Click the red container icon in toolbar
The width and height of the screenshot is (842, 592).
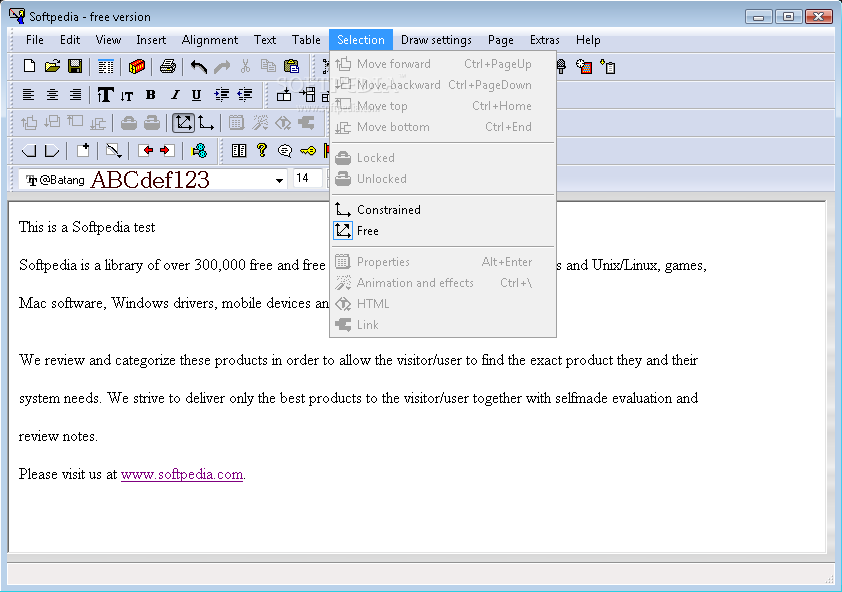point(137,66)
